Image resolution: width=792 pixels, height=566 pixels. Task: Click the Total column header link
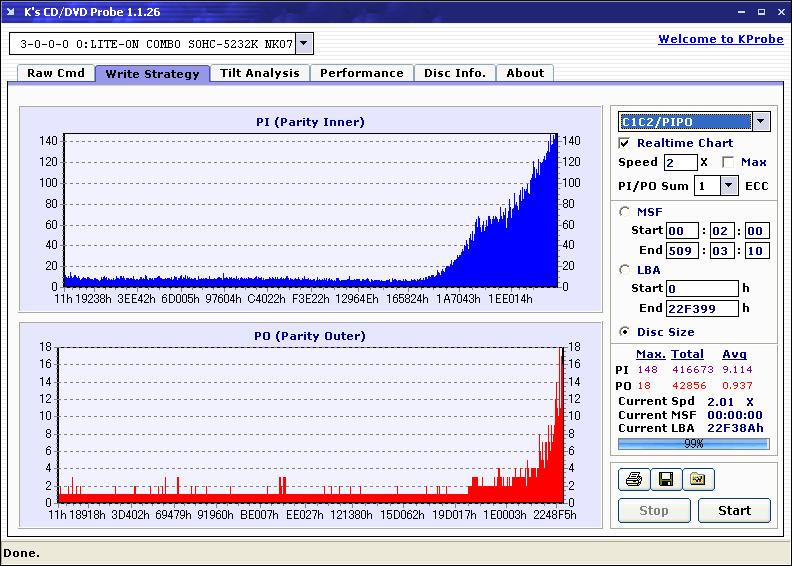687,354
